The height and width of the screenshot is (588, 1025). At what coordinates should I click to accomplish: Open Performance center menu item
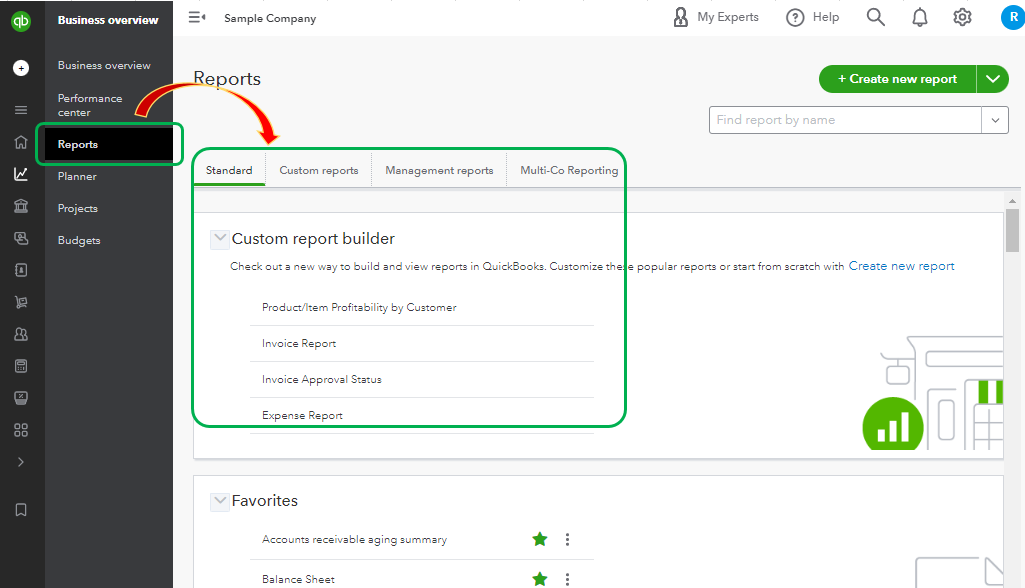(x=90, y=105)
